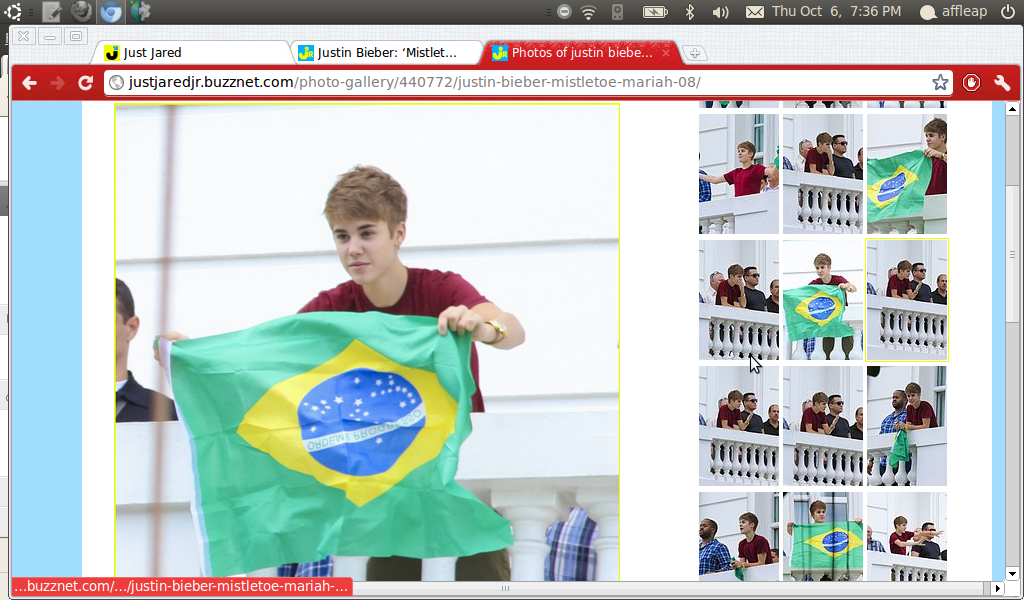The image size is (1024, 600).
Task: Click the horizontal scrollbar right arrow
Action: tap(997, 588)
